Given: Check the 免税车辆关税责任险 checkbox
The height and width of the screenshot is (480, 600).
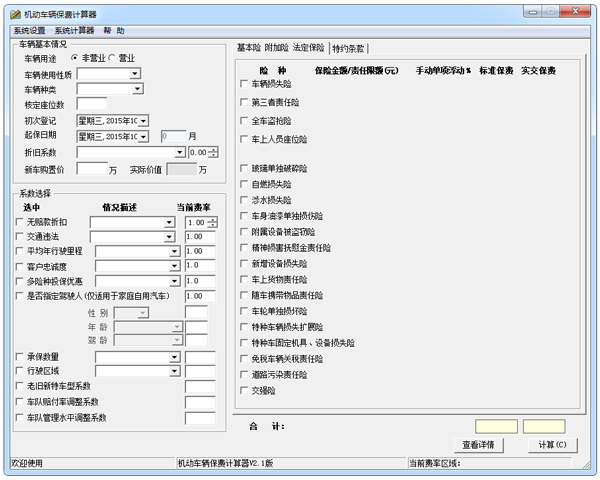Looking at the screenshot, I should pos(244,359).
